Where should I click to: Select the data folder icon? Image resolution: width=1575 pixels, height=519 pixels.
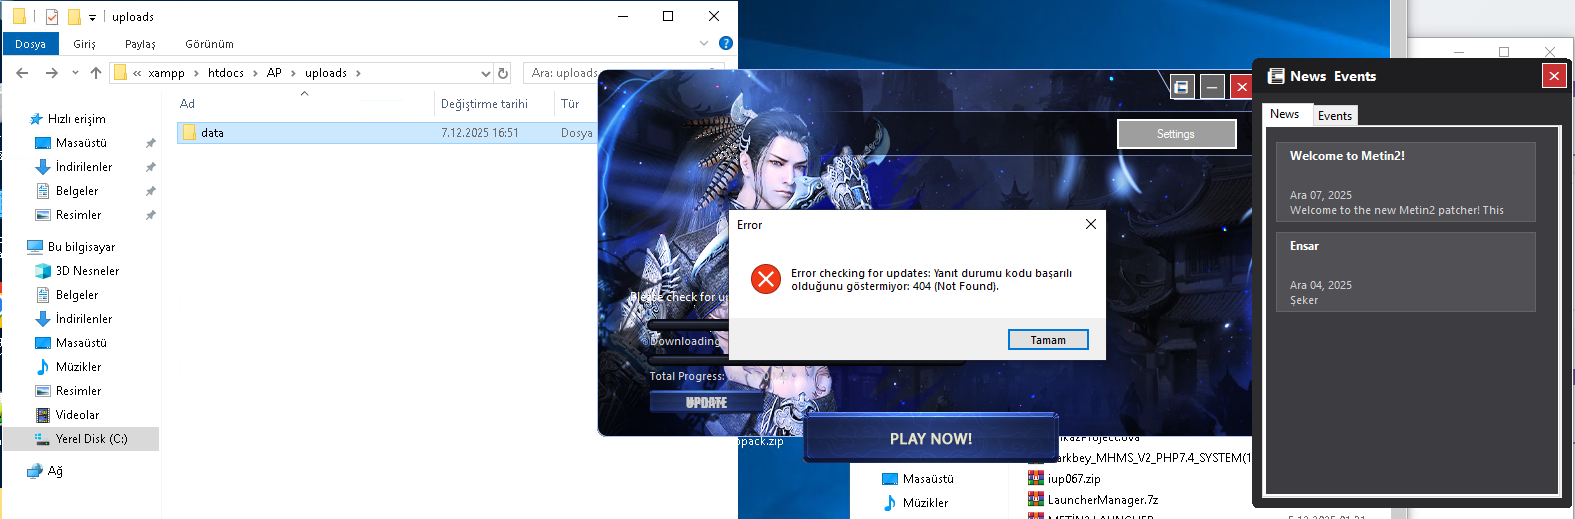tap(189, 132)
